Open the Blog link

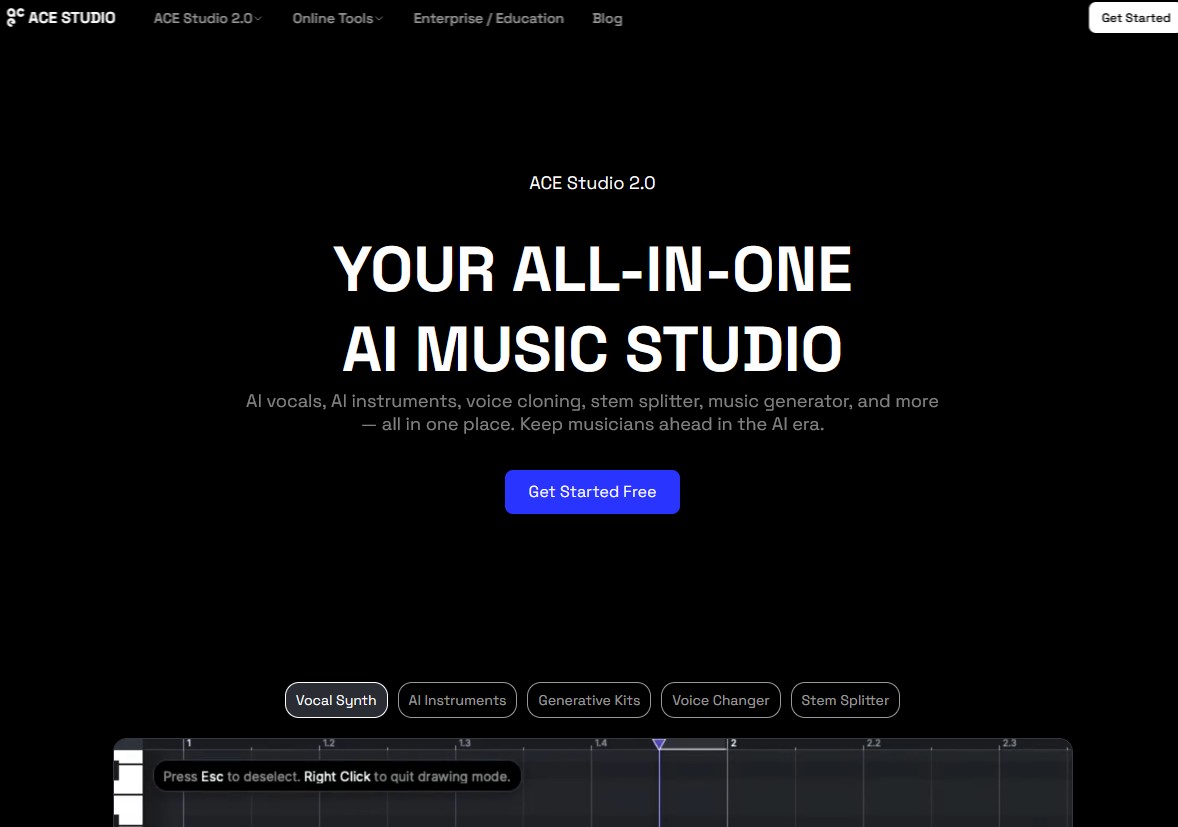[x=607, y=18]
